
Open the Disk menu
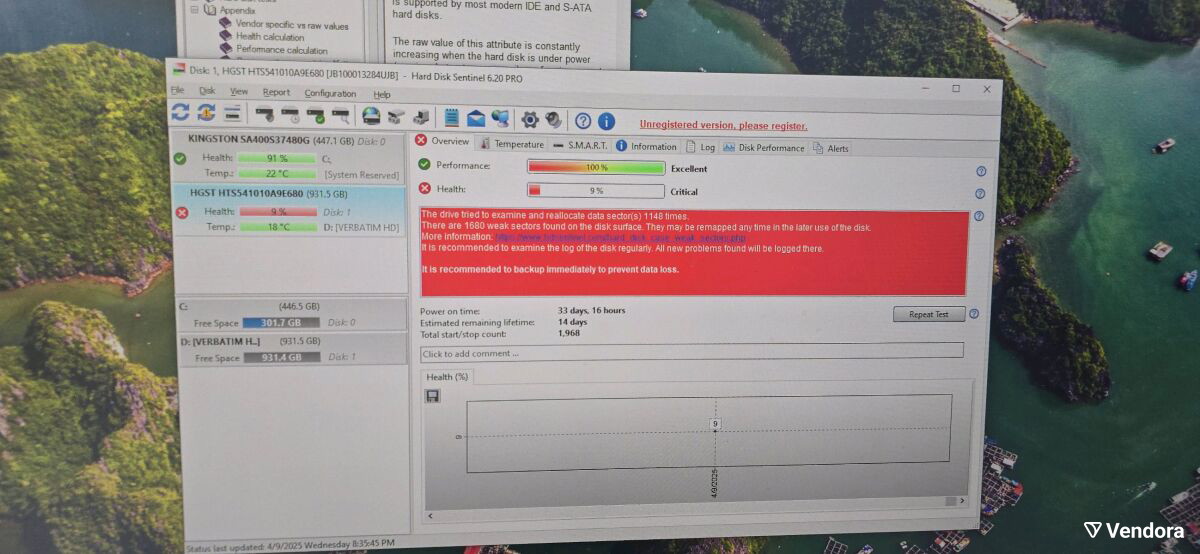[x=207, y=91]
